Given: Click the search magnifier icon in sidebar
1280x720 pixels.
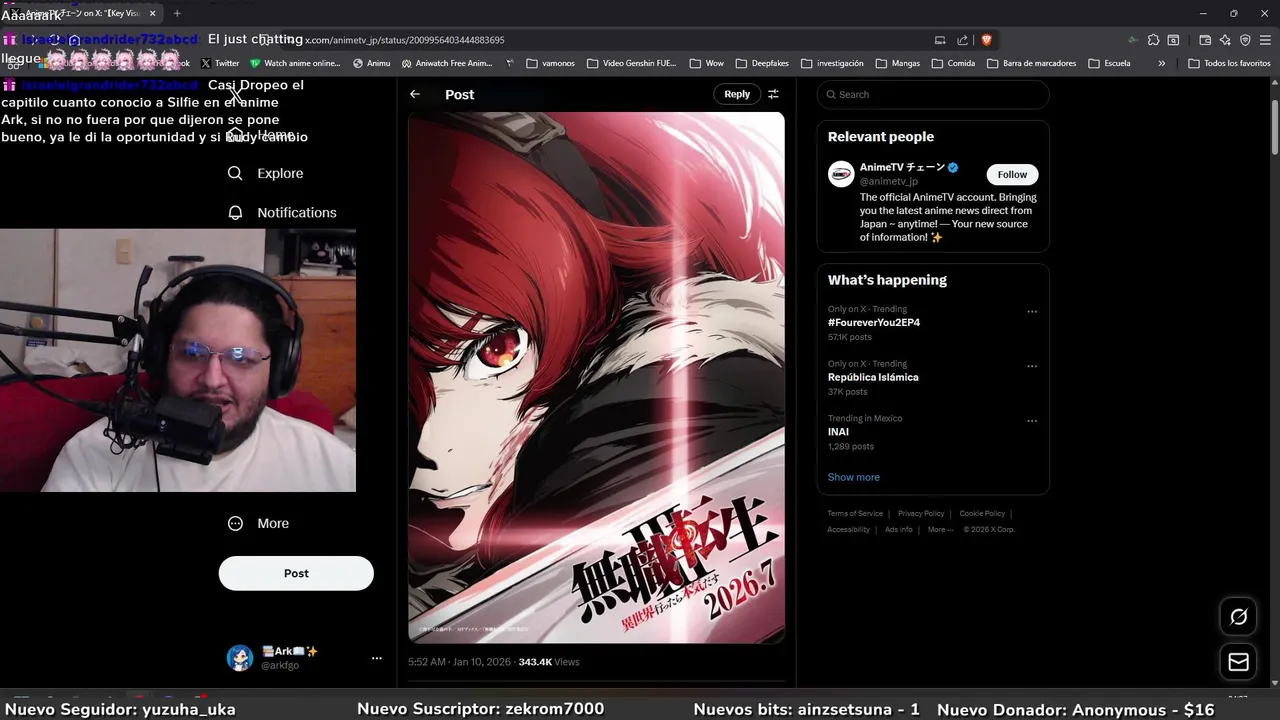Looking at the screenshot, I should [235, 173].
